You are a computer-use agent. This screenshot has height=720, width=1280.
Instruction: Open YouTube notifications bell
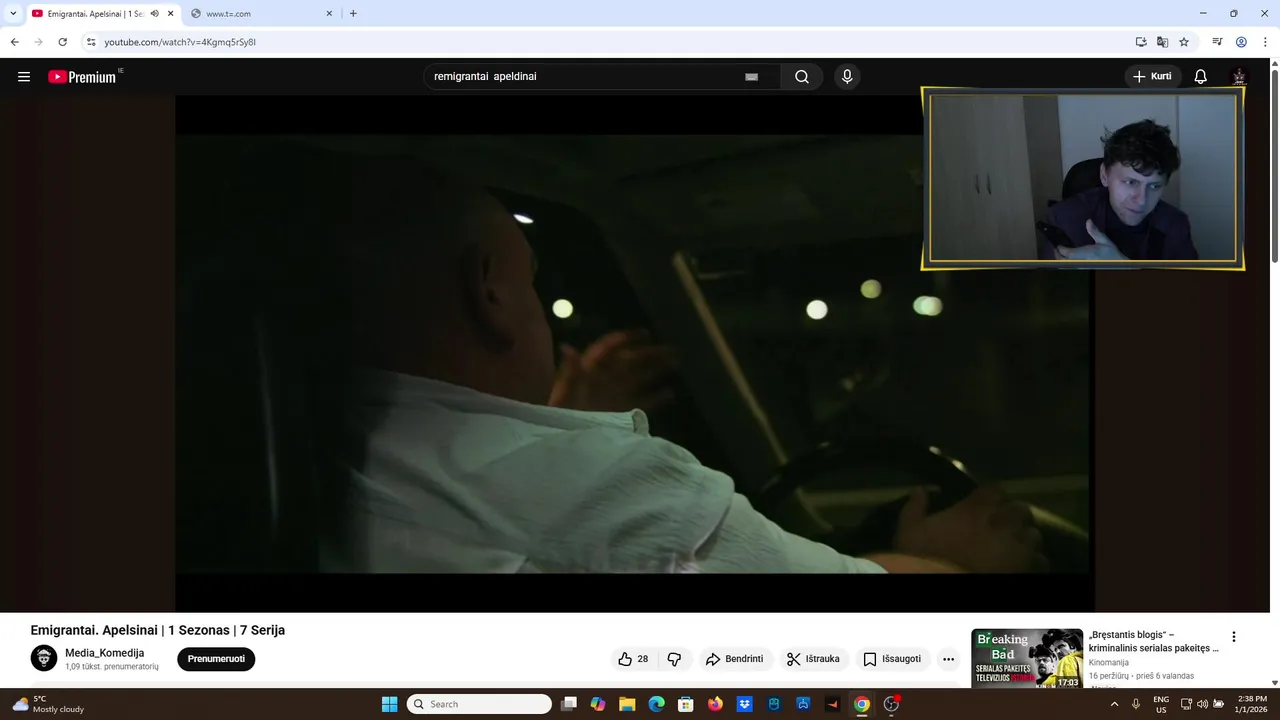click(x=1201, y=77)
